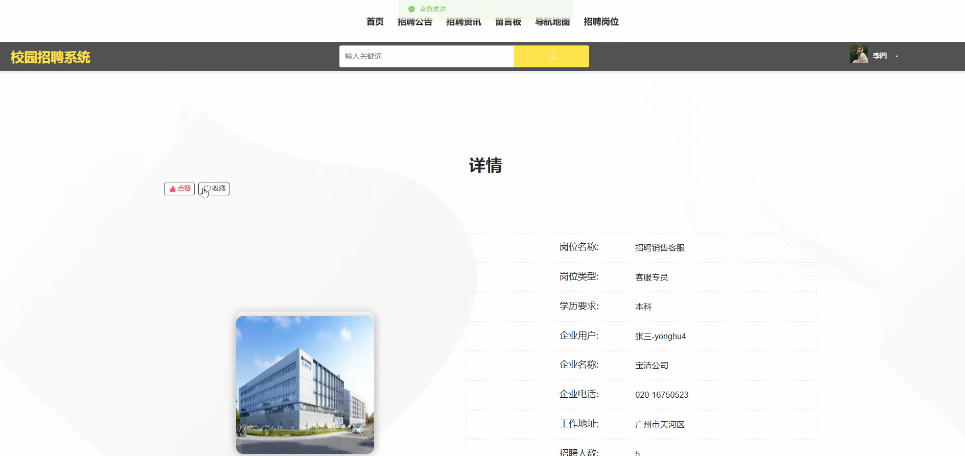This screenshot has width=965, height=456.
Task: Click the 企业电话 field label
Action: point(579,394)
